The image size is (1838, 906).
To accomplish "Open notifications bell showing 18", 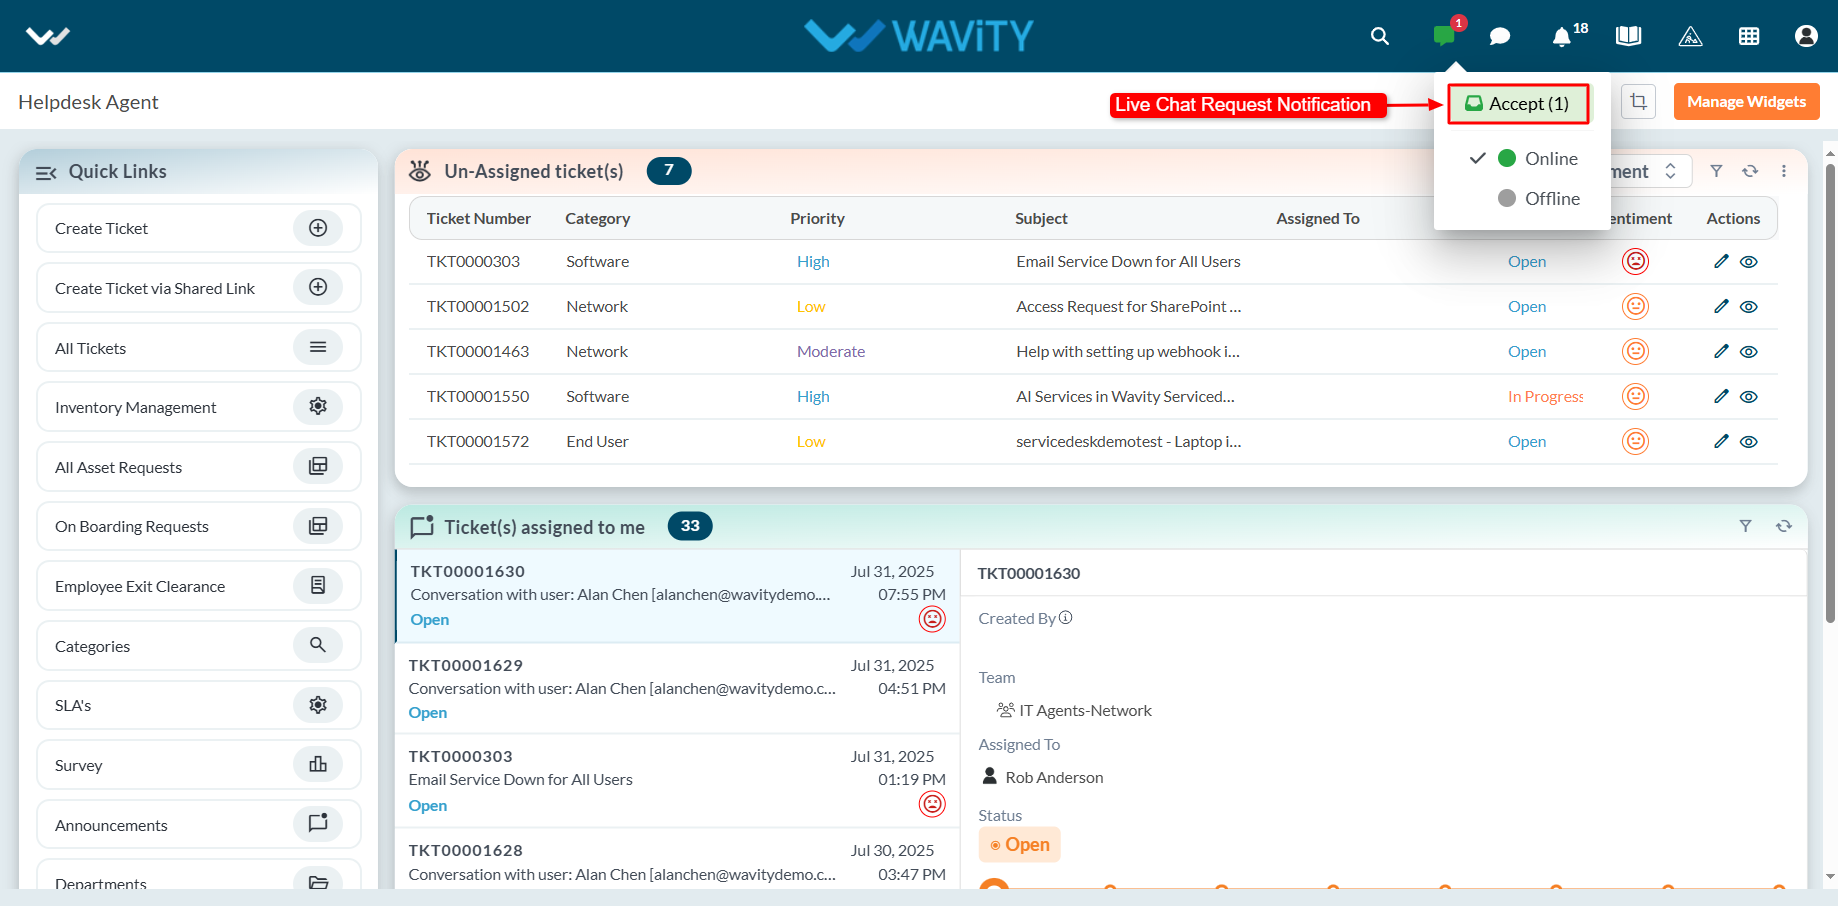I will (x=1562, y=36).
